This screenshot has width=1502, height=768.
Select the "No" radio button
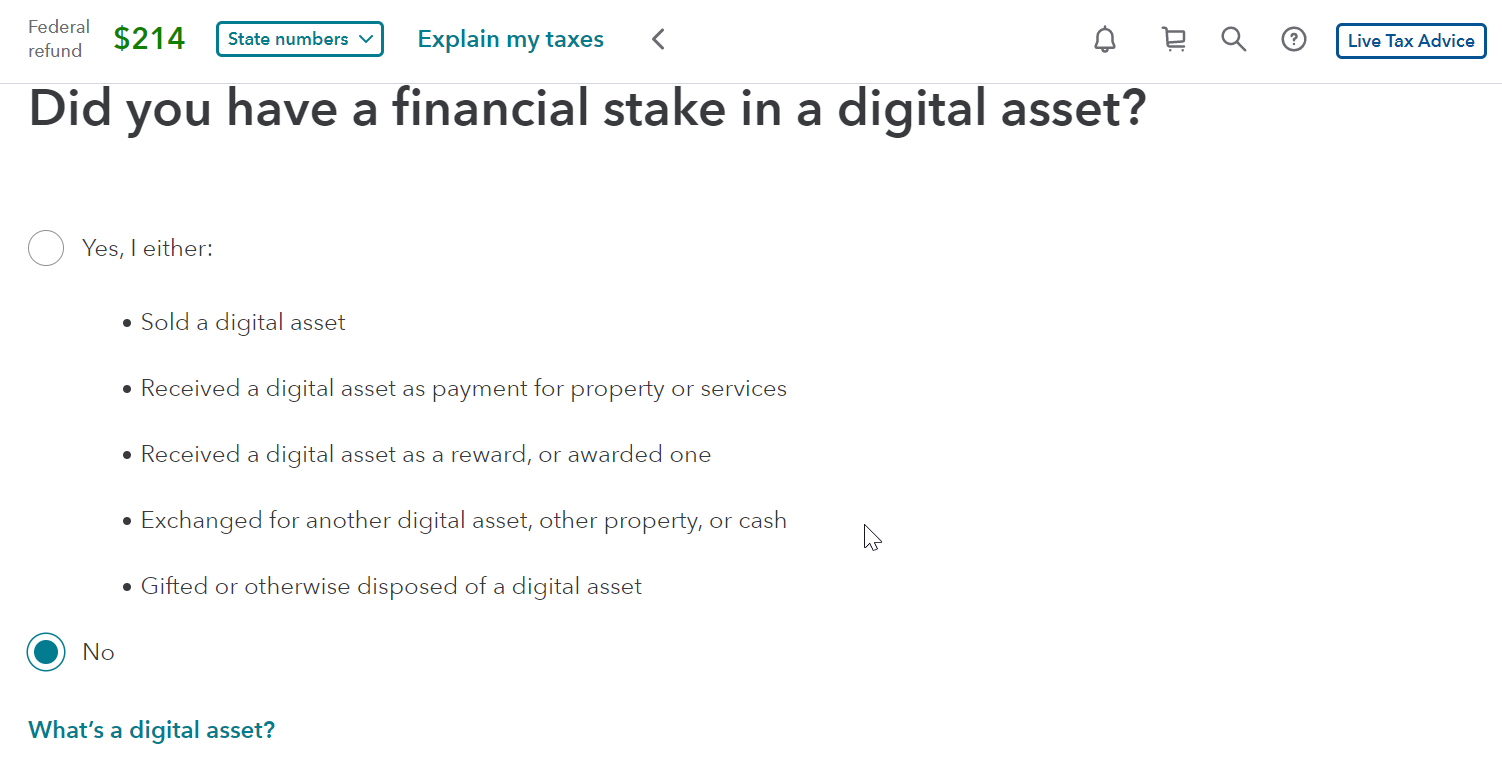click(46, 652)
